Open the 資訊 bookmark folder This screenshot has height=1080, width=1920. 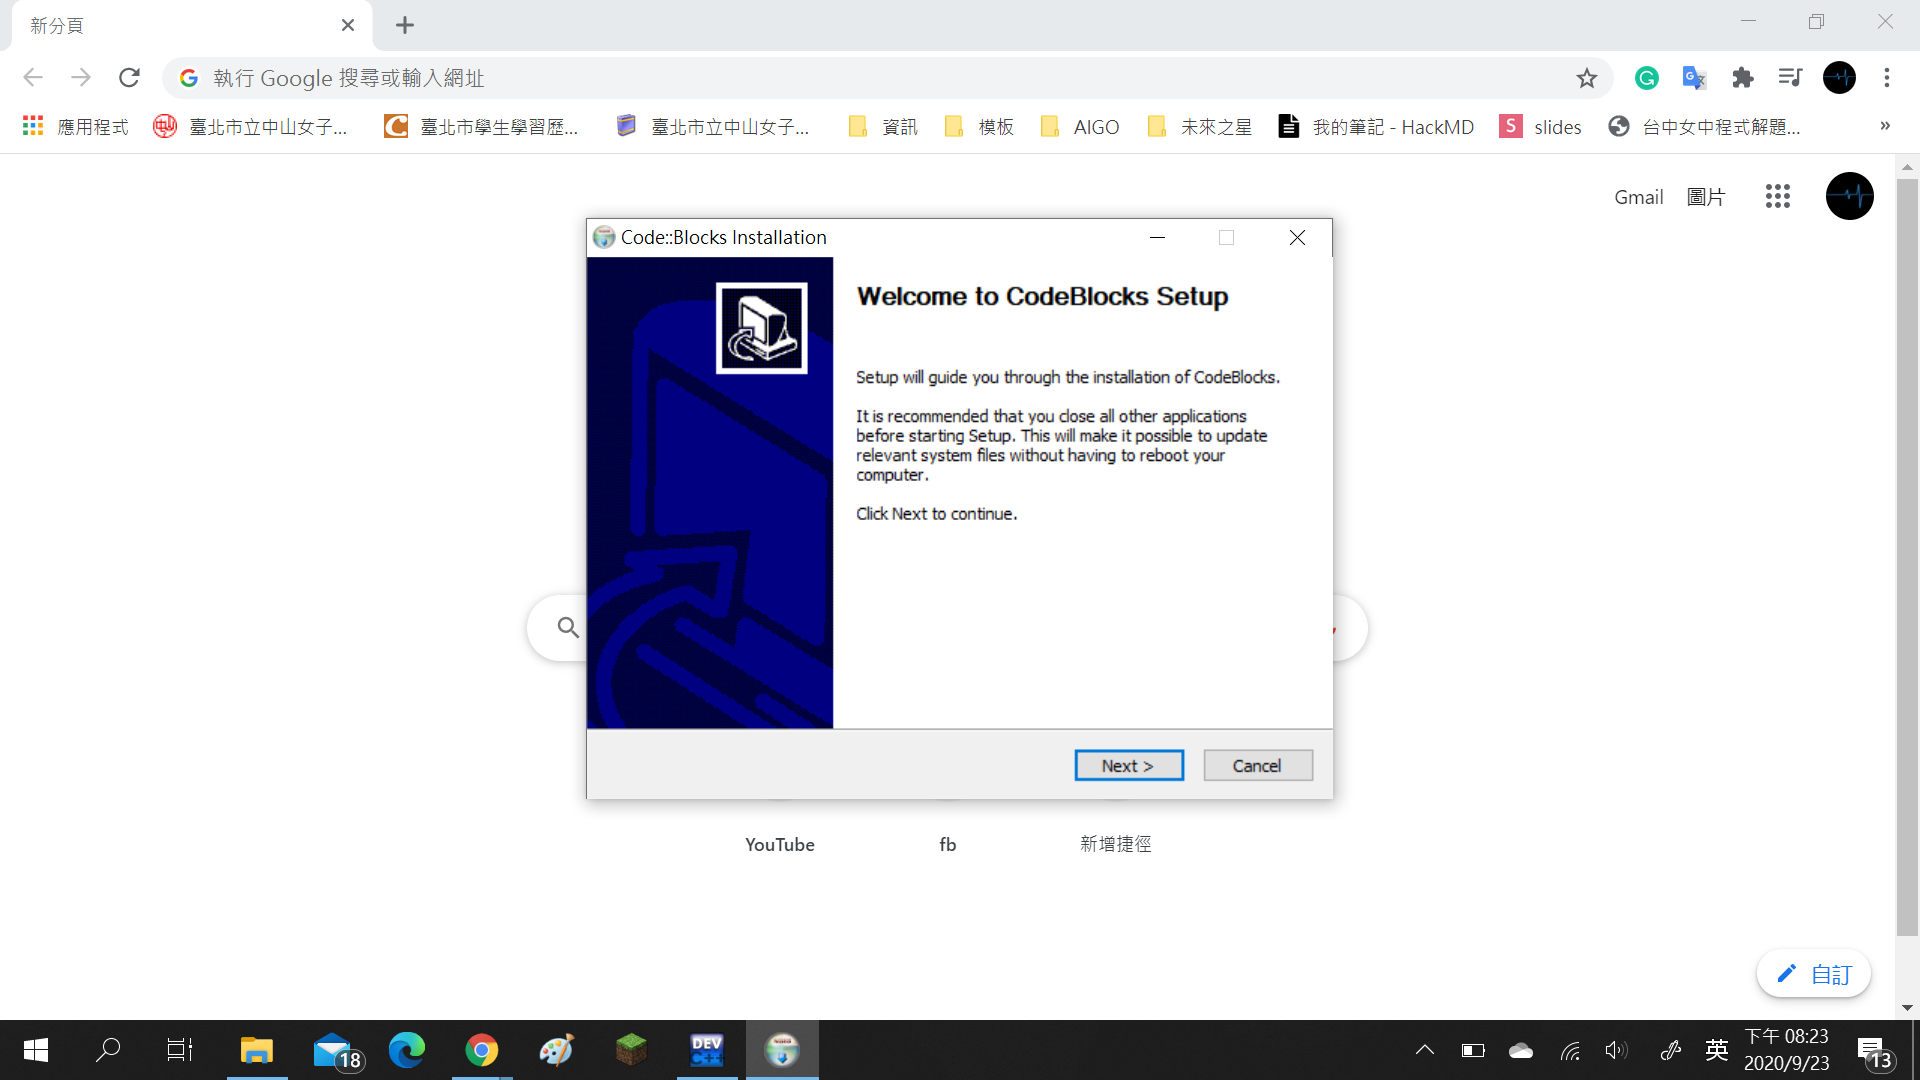pyautogui.click(x=882, y=127)
